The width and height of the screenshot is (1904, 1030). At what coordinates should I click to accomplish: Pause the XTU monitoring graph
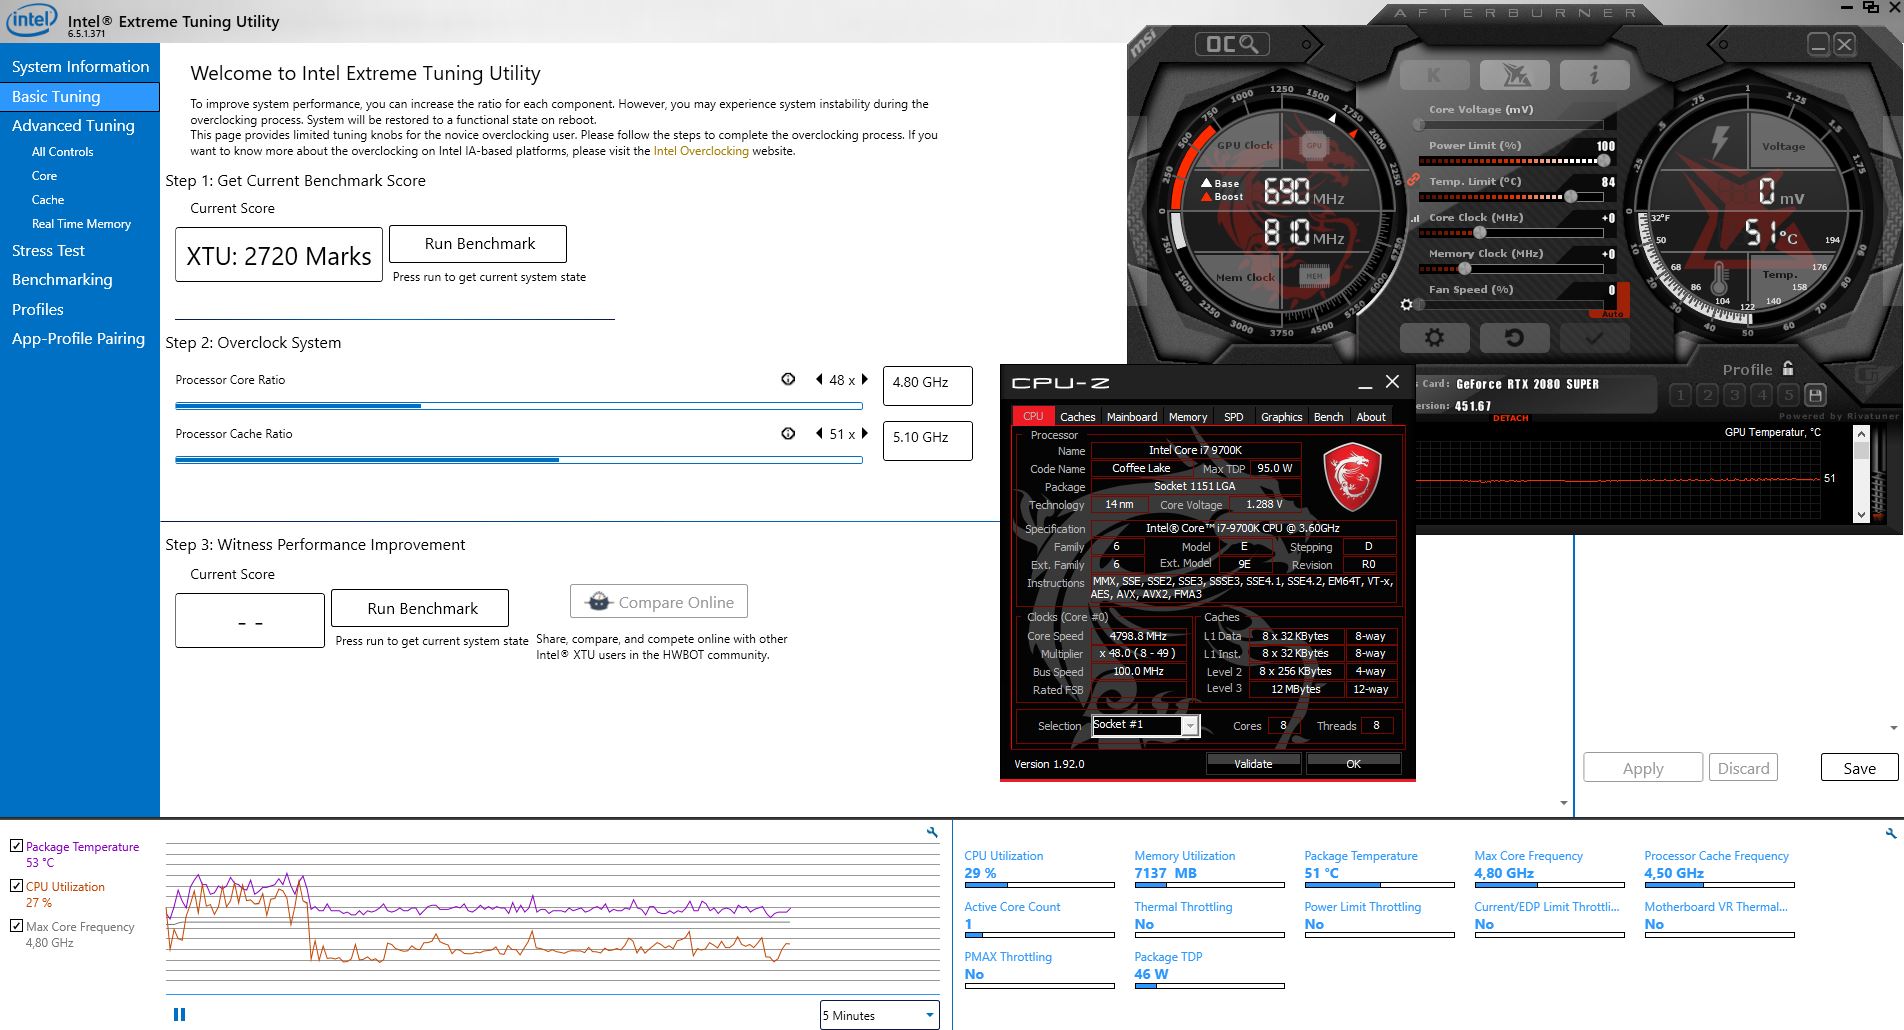tap(179, 1014)
